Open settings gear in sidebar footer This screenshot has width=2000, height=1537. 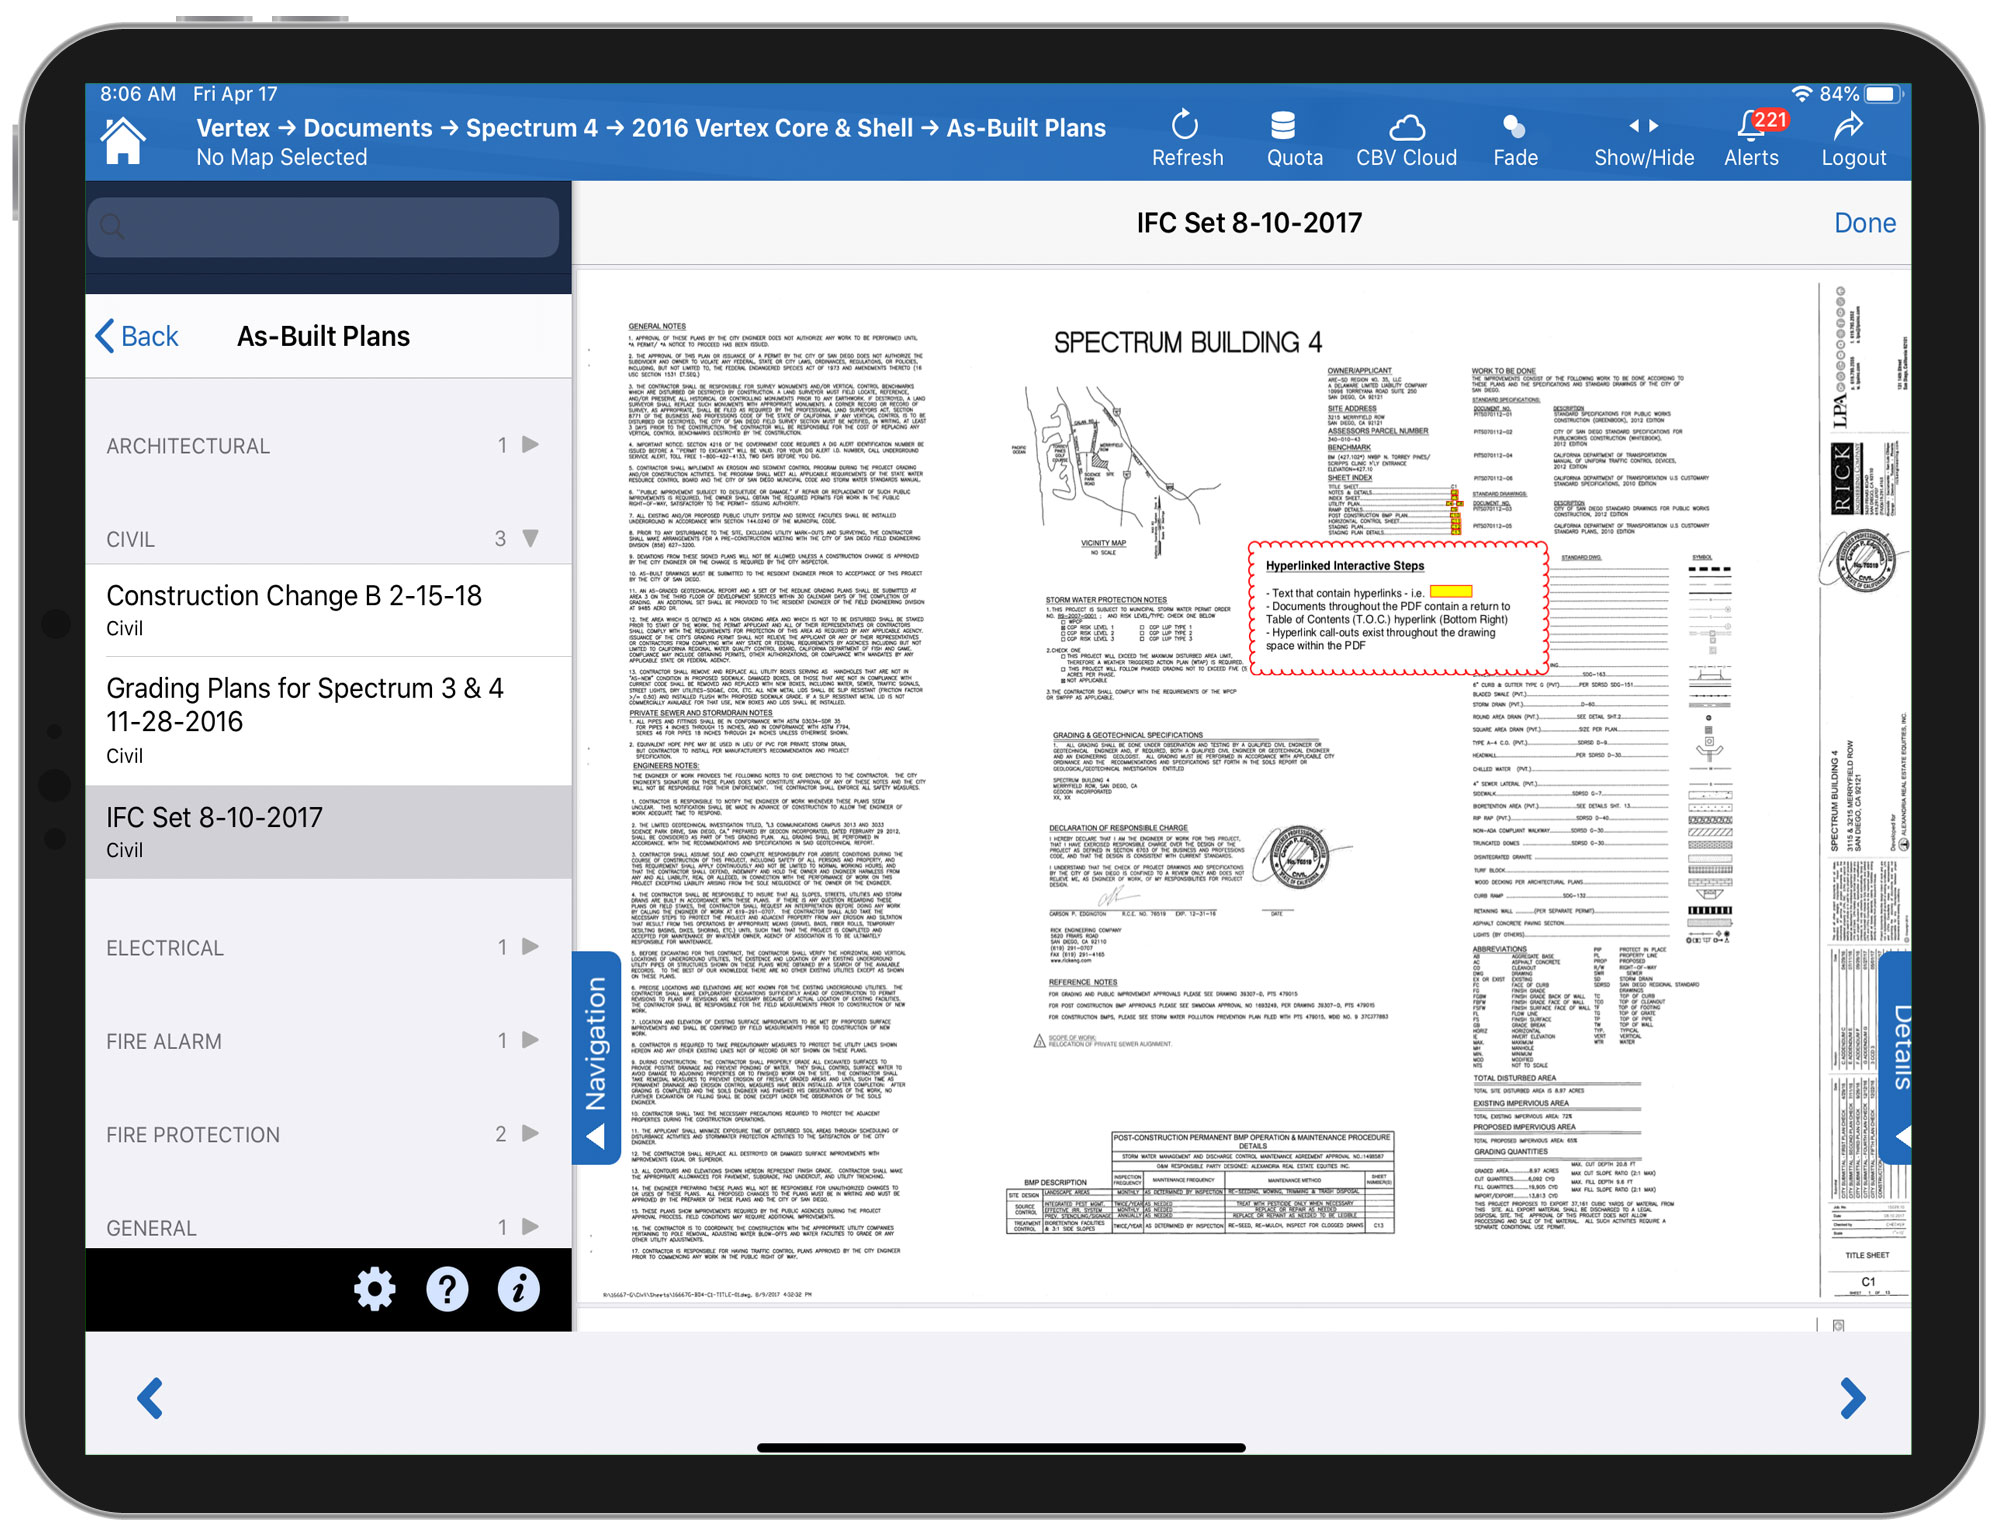coord(375,1290)
